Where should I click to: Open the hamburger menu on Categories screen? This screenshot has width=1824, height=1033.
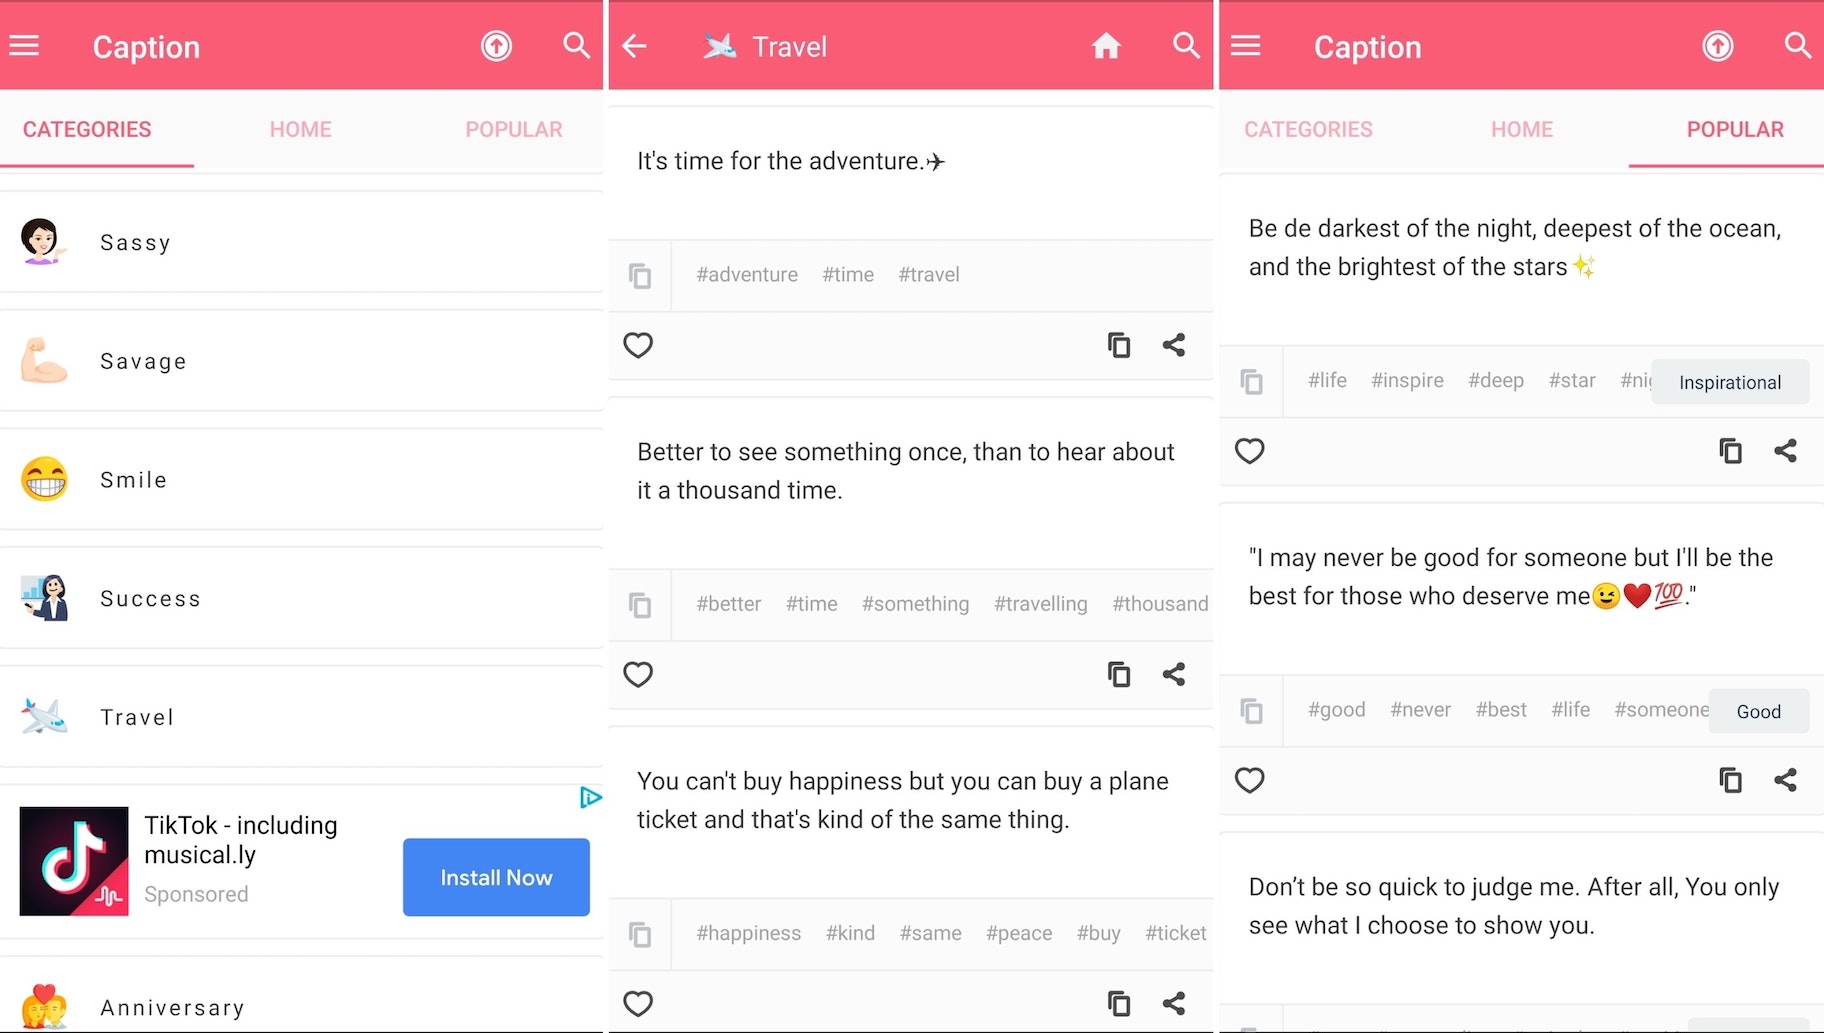[24, 46]
